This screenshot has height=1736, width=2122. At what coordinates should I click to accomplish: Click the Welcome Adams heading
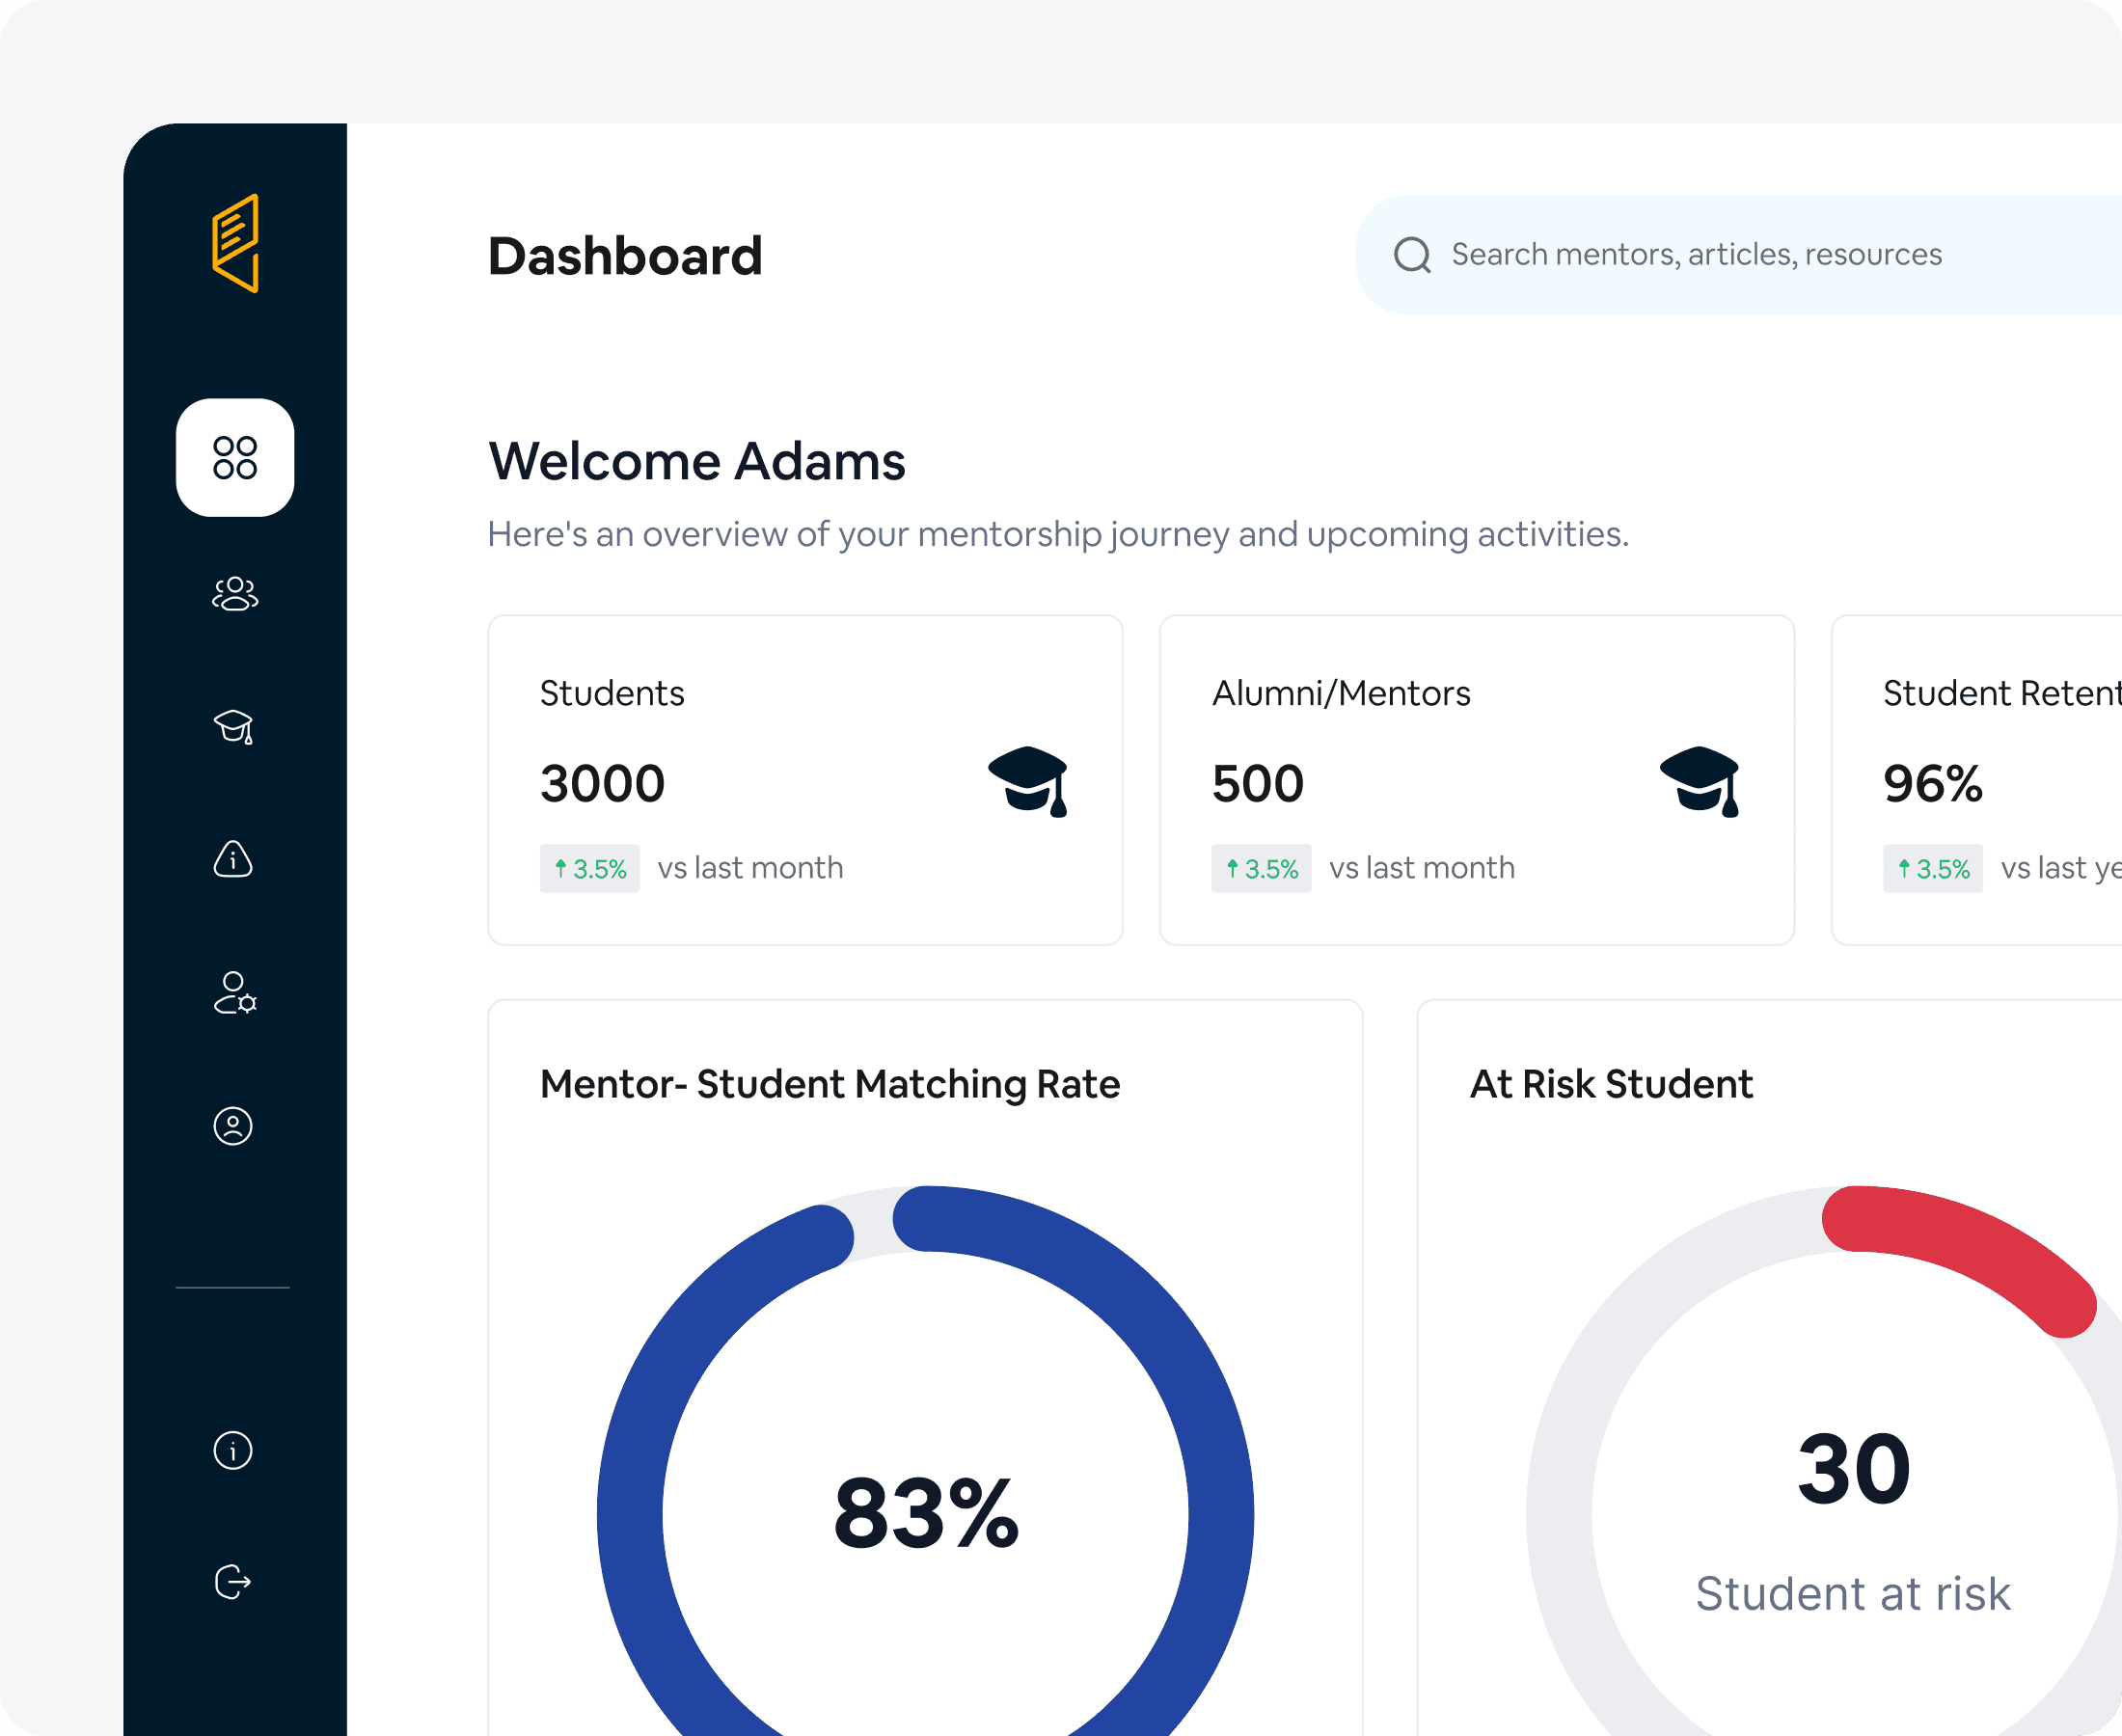697,462
